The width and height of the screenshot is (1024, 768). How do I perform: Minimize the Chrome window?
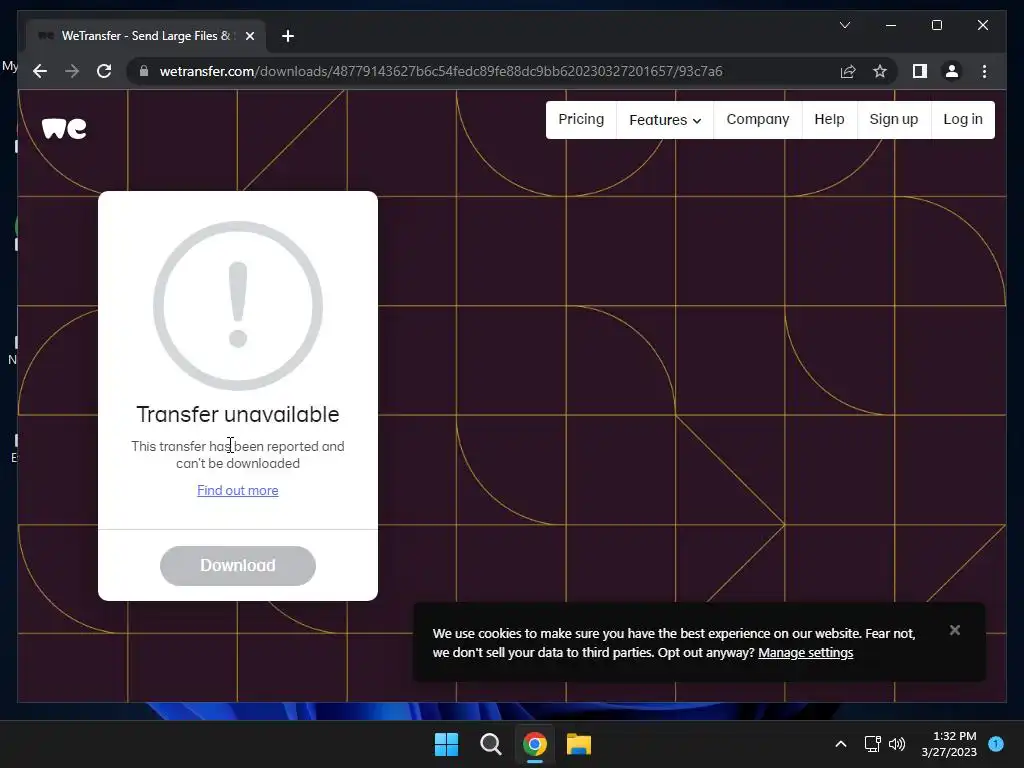891,25
